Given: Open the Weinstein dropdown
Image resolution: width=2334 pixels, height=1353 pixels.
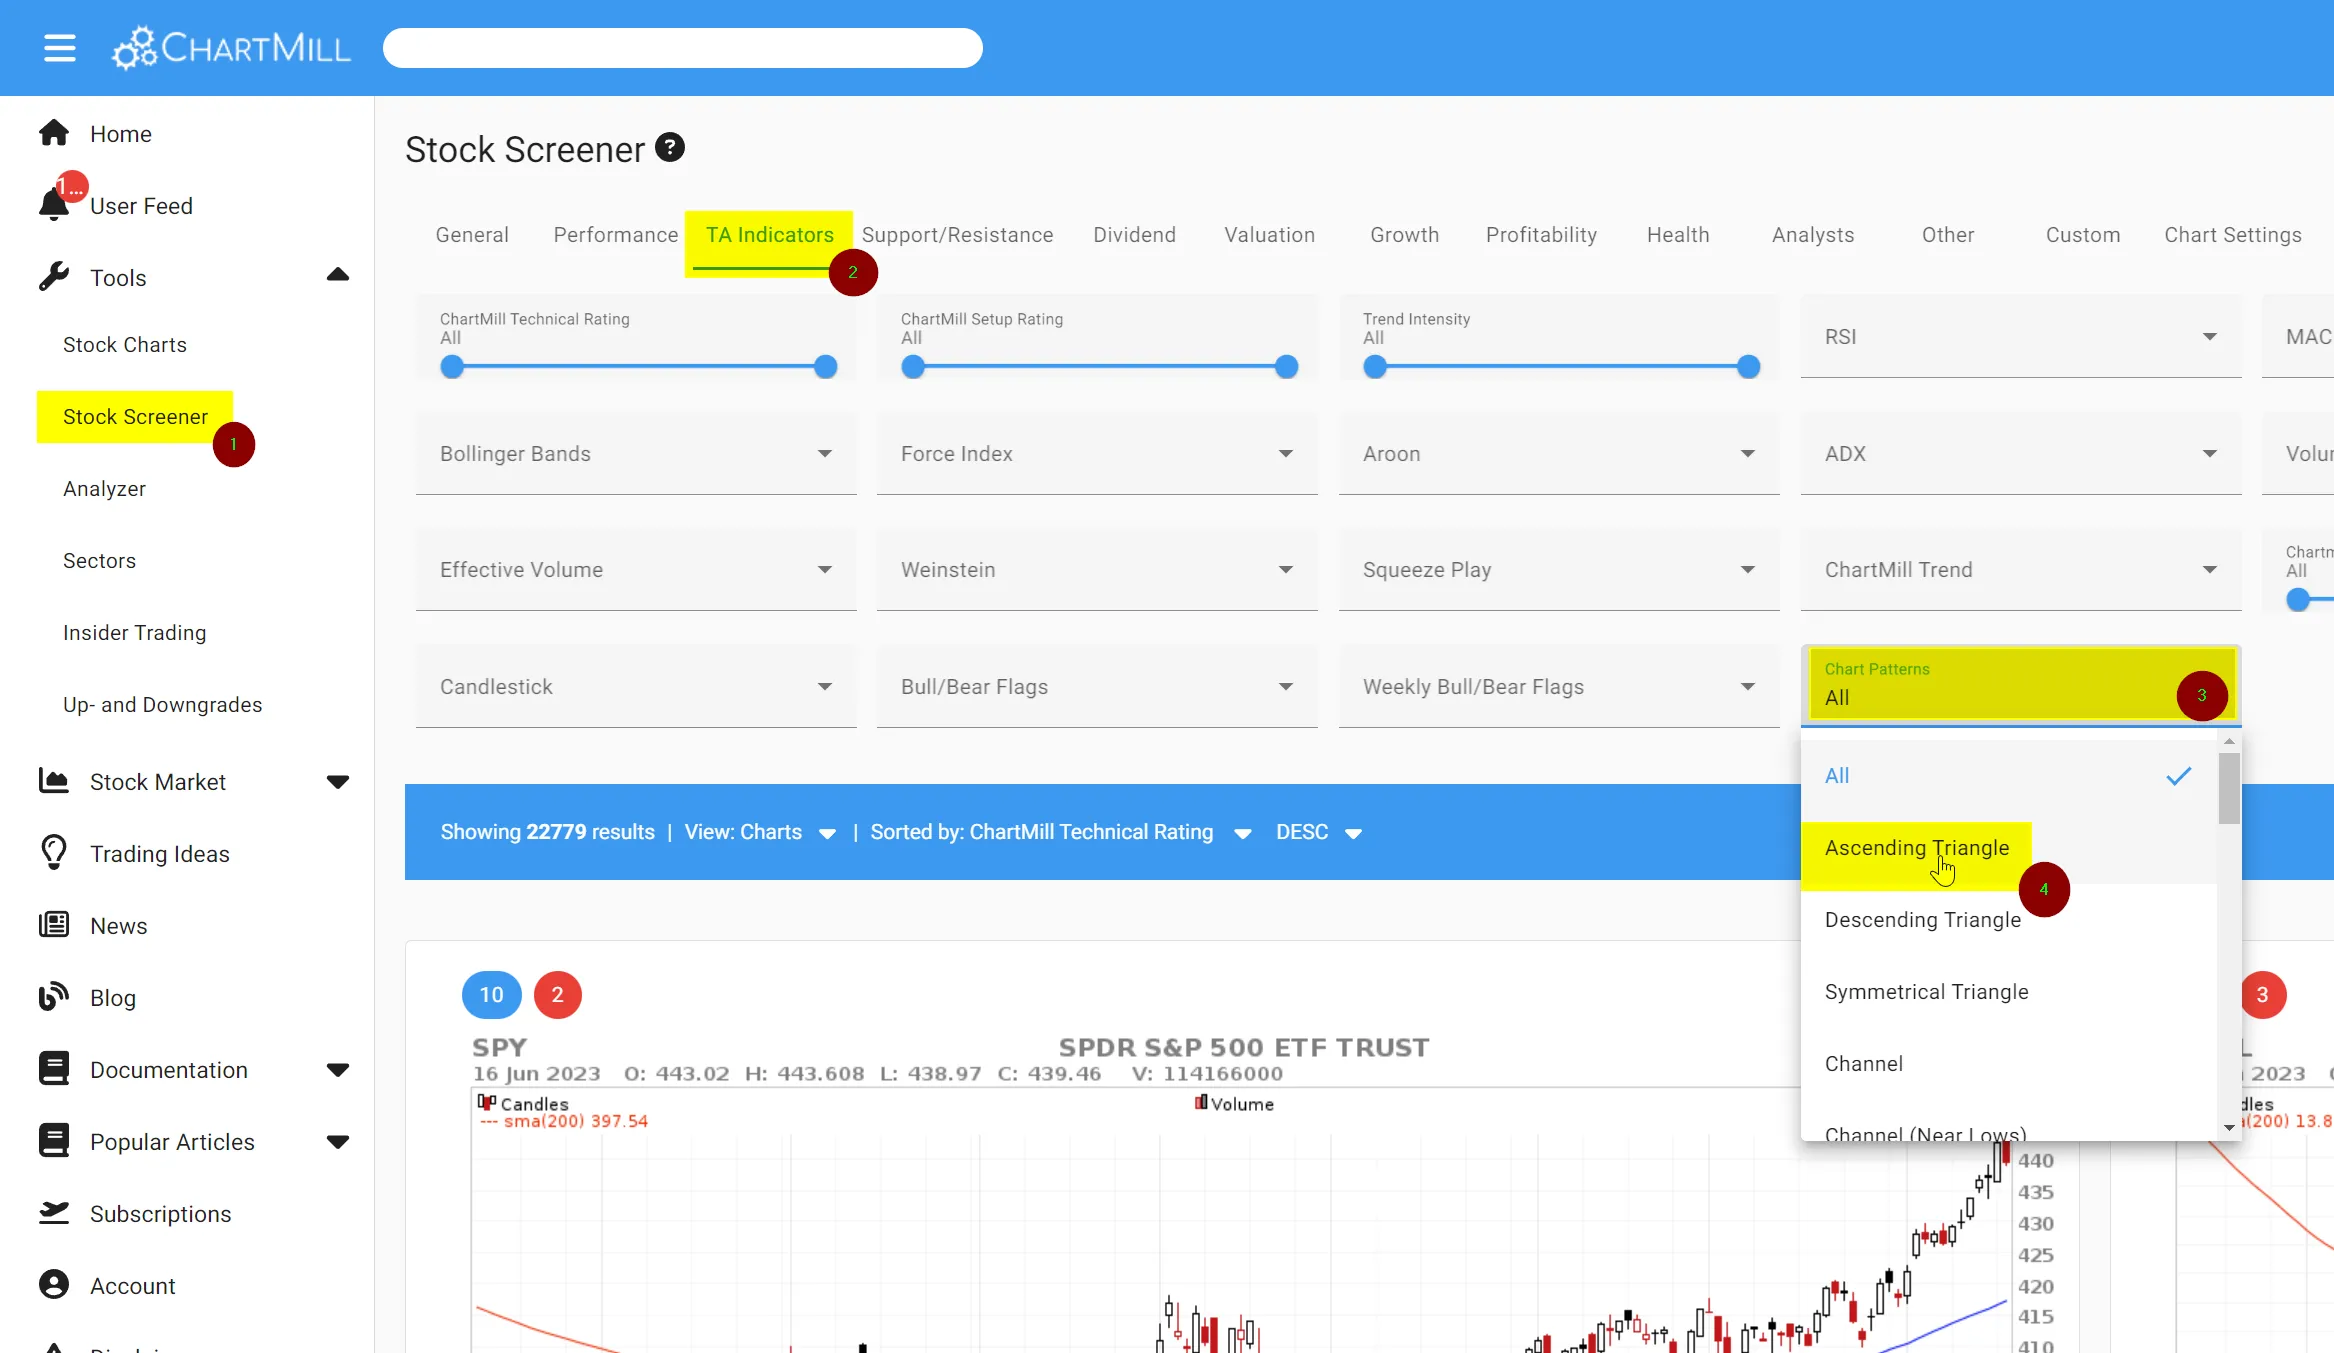Looking at the screenshot, I should tap(1097, 570).
